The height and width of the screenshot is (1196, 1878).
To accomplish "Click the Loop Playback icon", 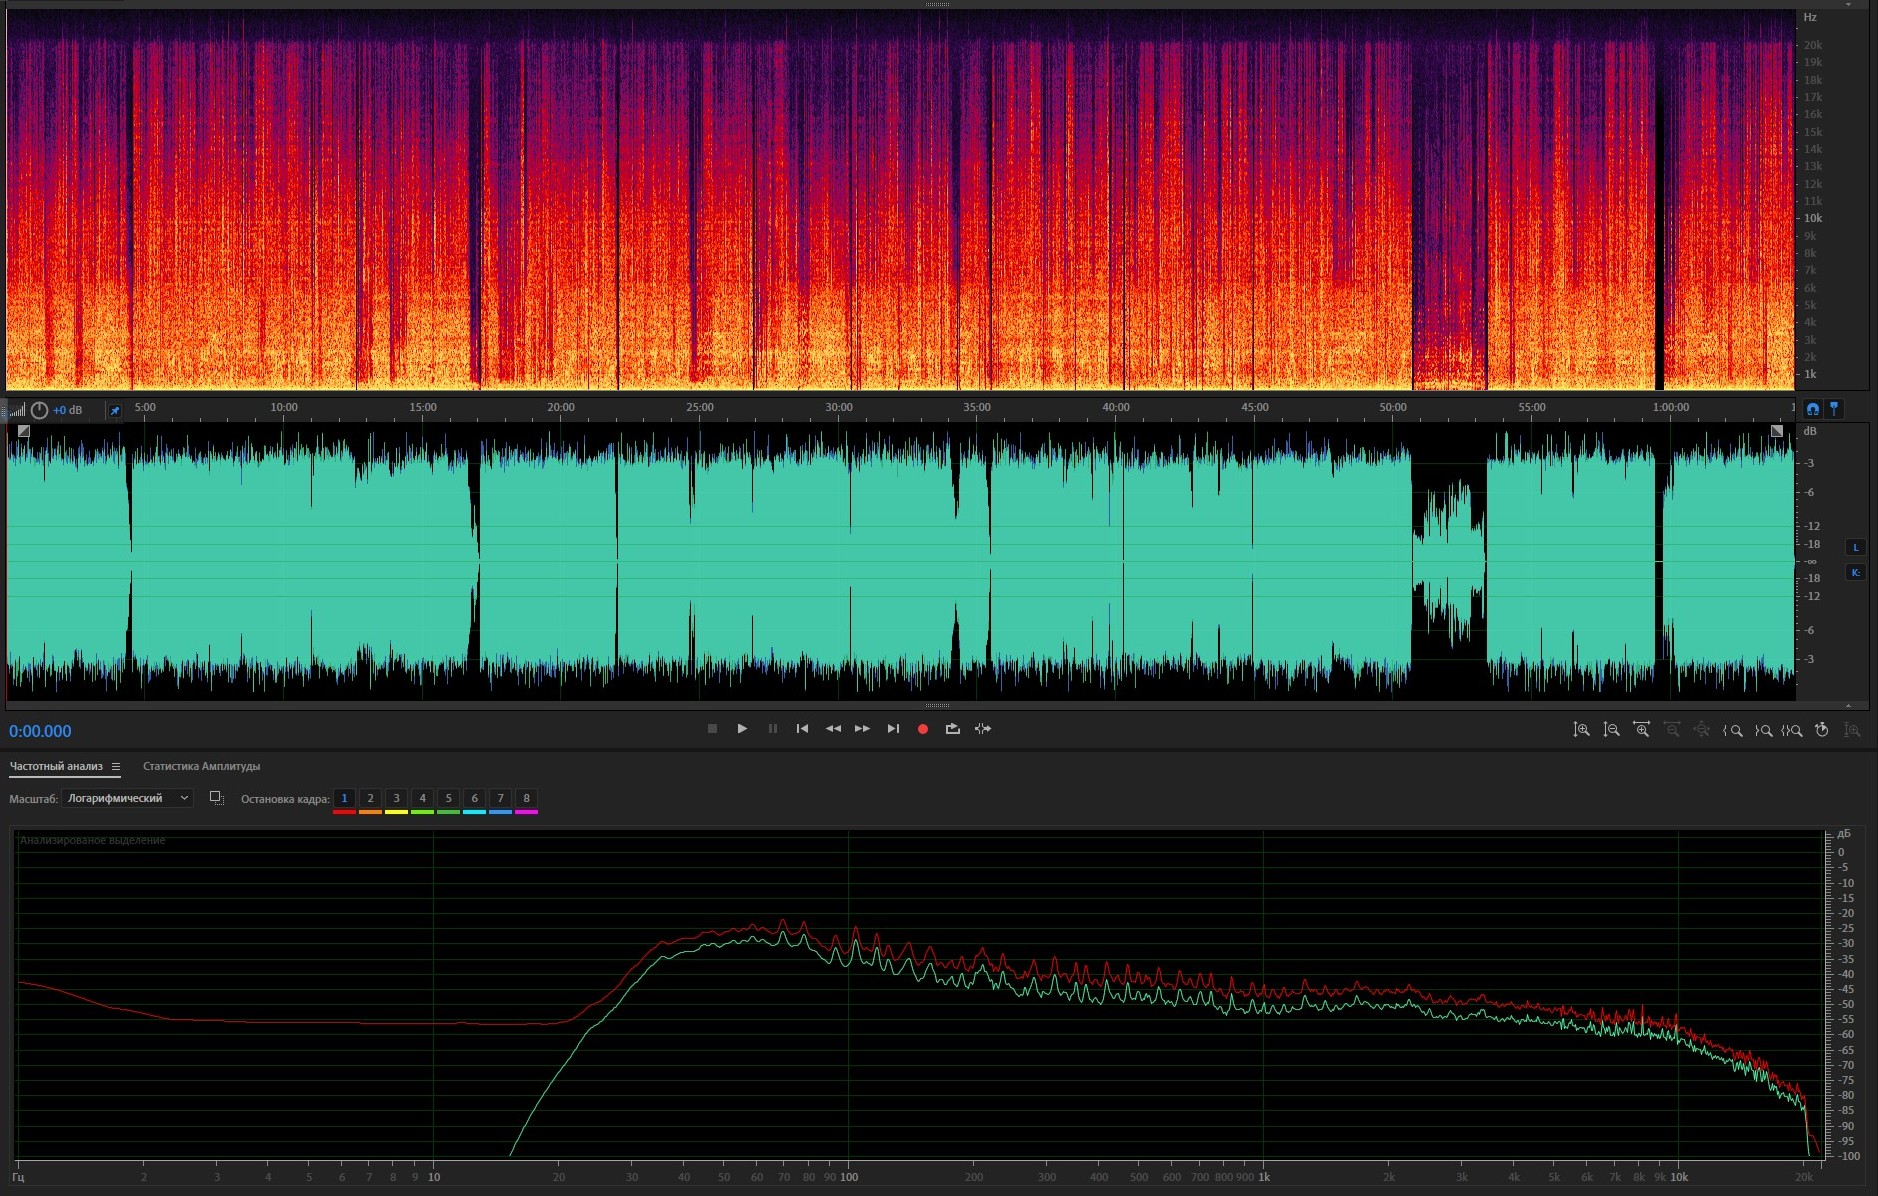I will 952,729.
